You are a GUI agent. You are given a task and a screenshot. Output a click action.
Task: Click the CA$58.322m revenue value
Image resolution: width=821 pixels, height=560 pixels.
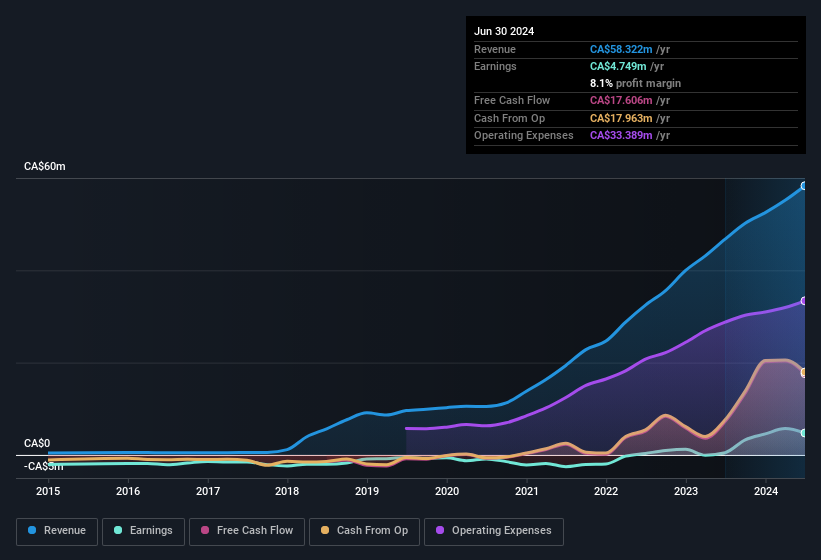621,49
